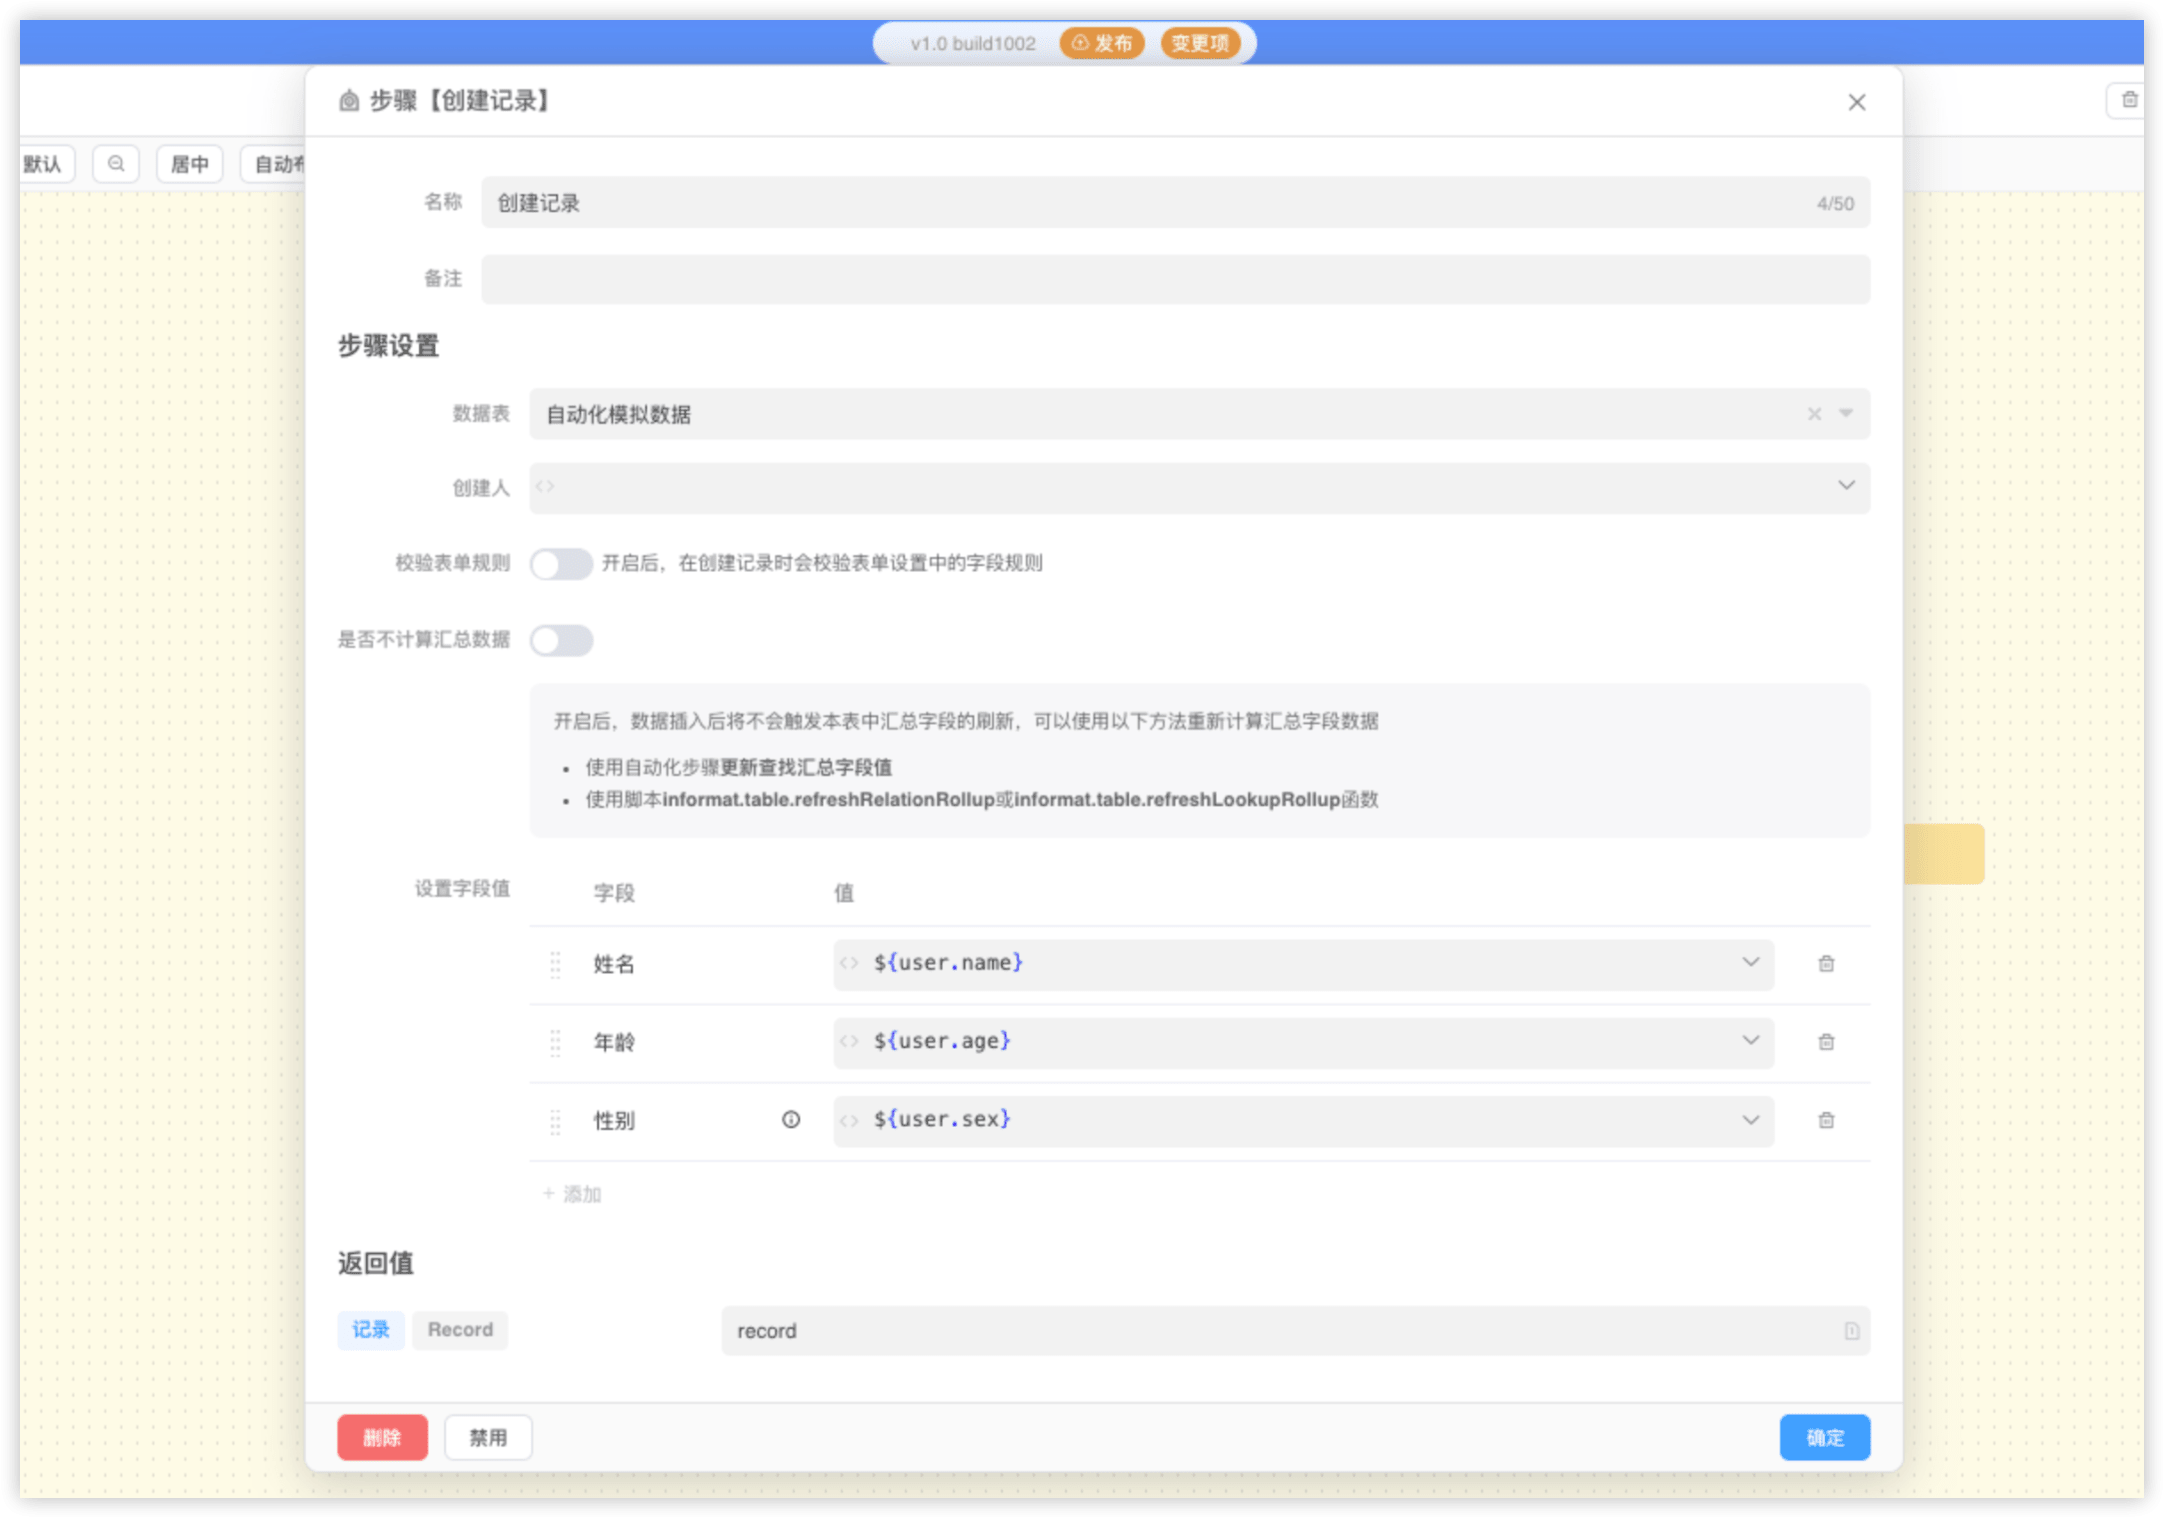Screen dimensions: 2164x1518
Task: Click copy icon in record field
Action: (x=1851, y=1331)
